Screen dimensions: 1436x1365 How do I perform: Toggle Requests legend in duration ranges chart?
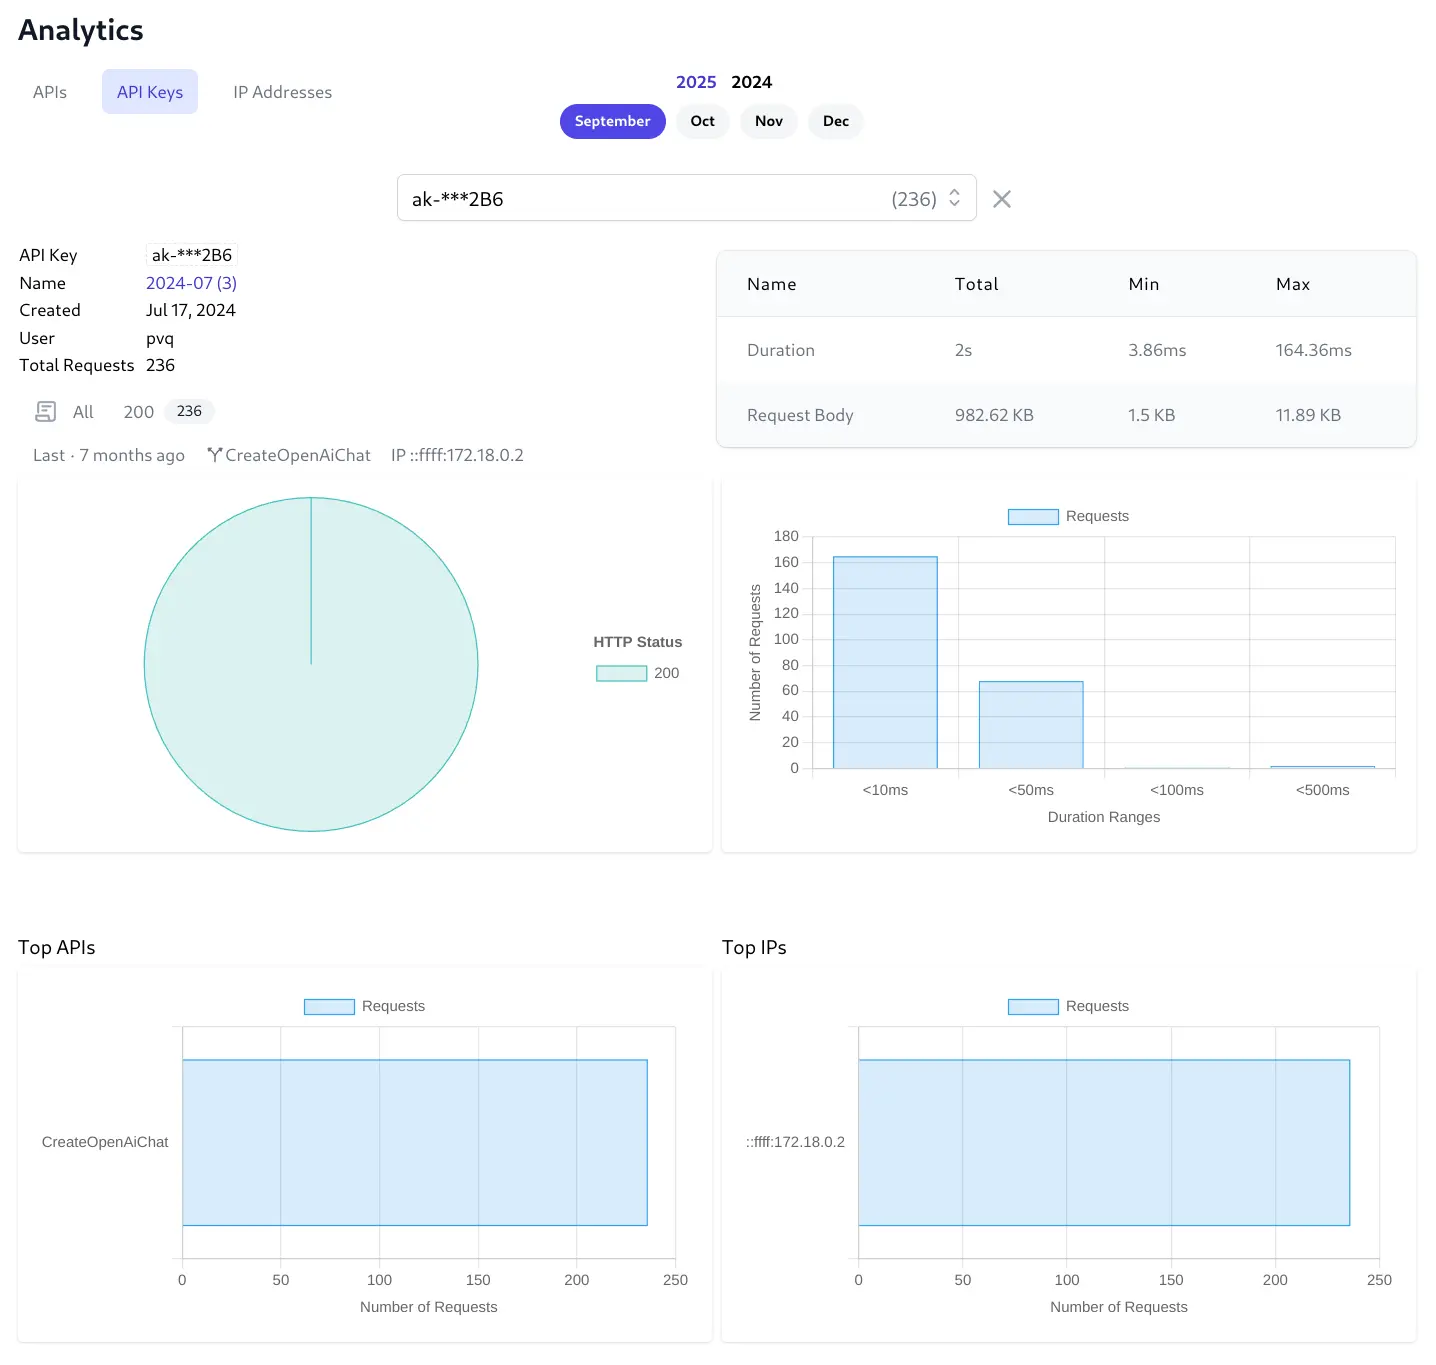[x=1033, y=516]
